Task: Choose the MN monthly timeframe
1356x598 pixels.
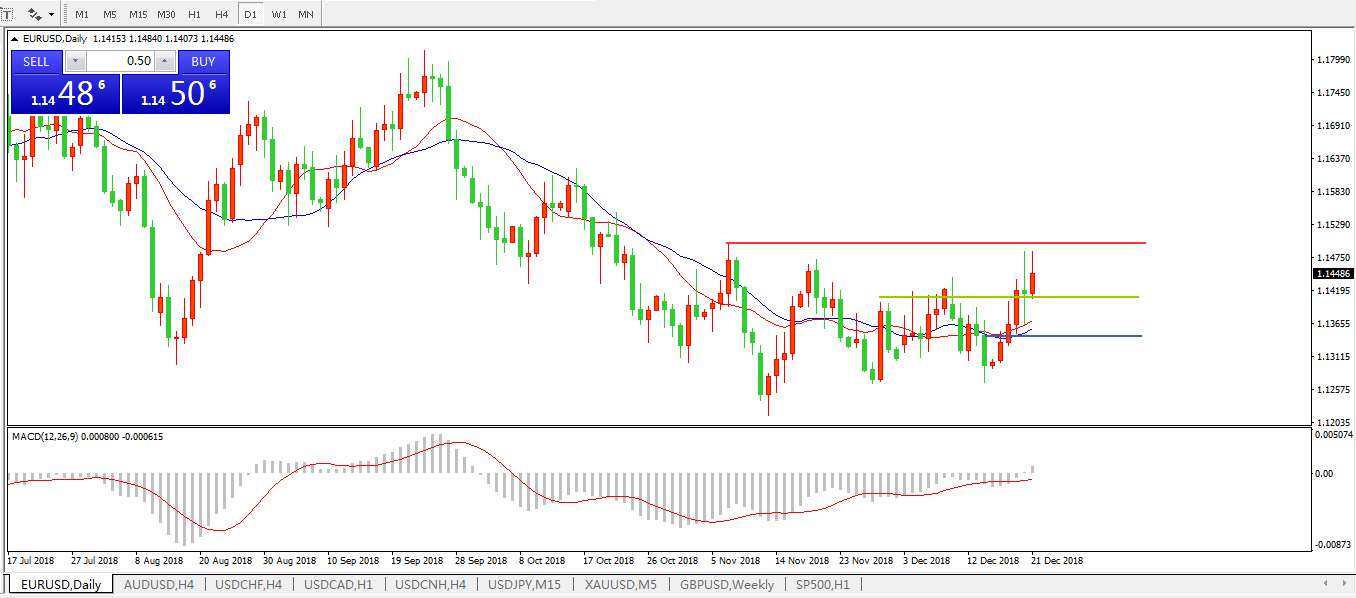Action: (x=306, y=15)
